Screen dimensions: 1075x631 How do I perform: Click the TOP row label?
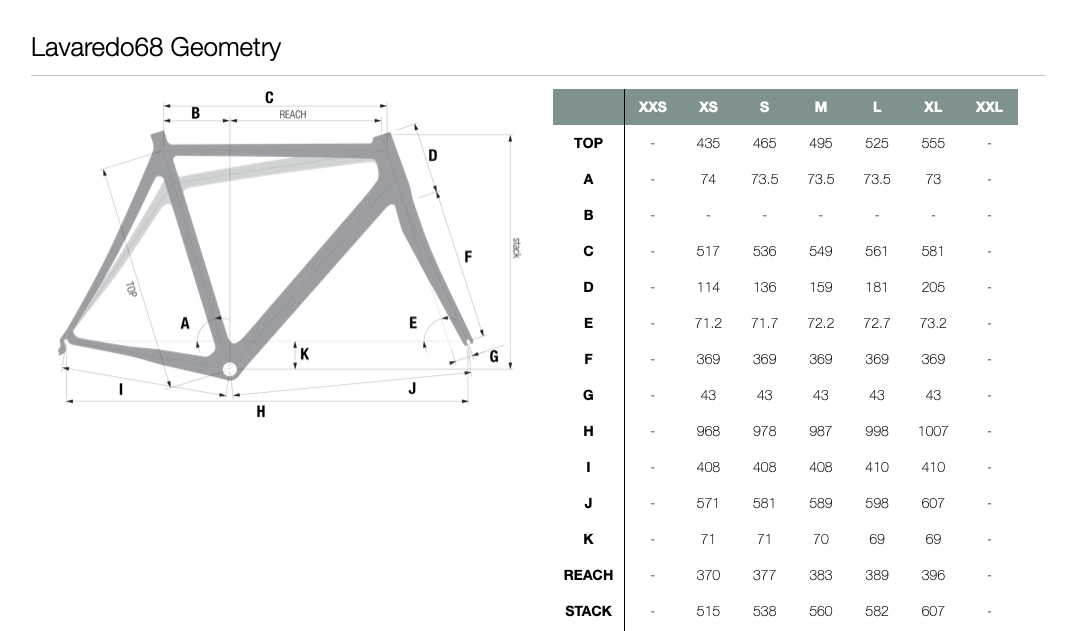588,143
